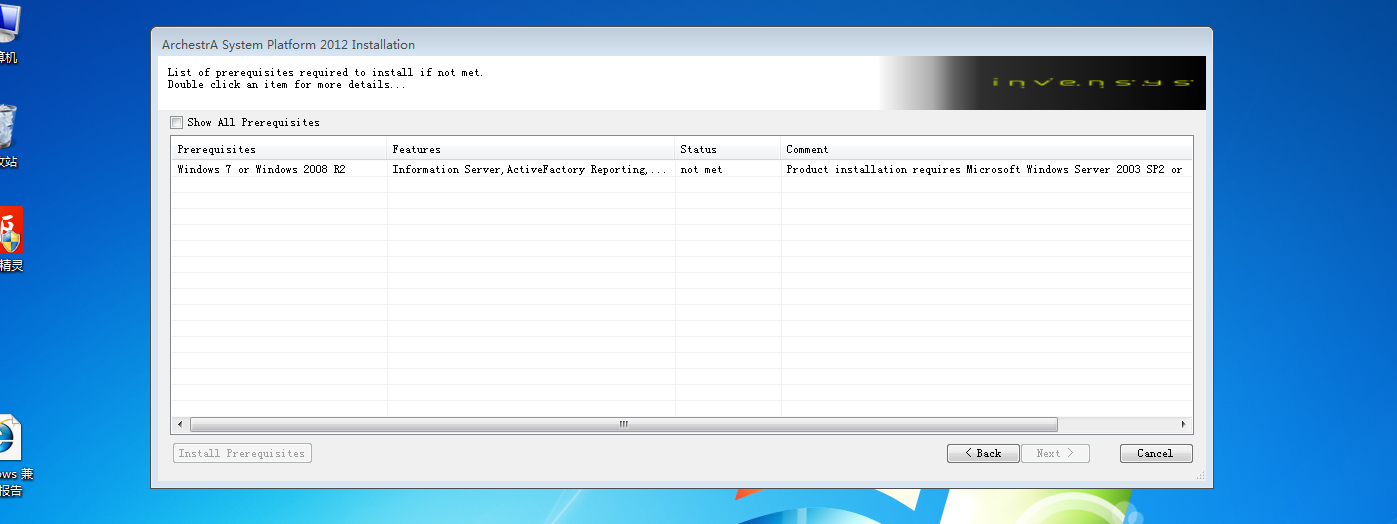Click the Back button
1397x524 pixels.
(983, 453)
